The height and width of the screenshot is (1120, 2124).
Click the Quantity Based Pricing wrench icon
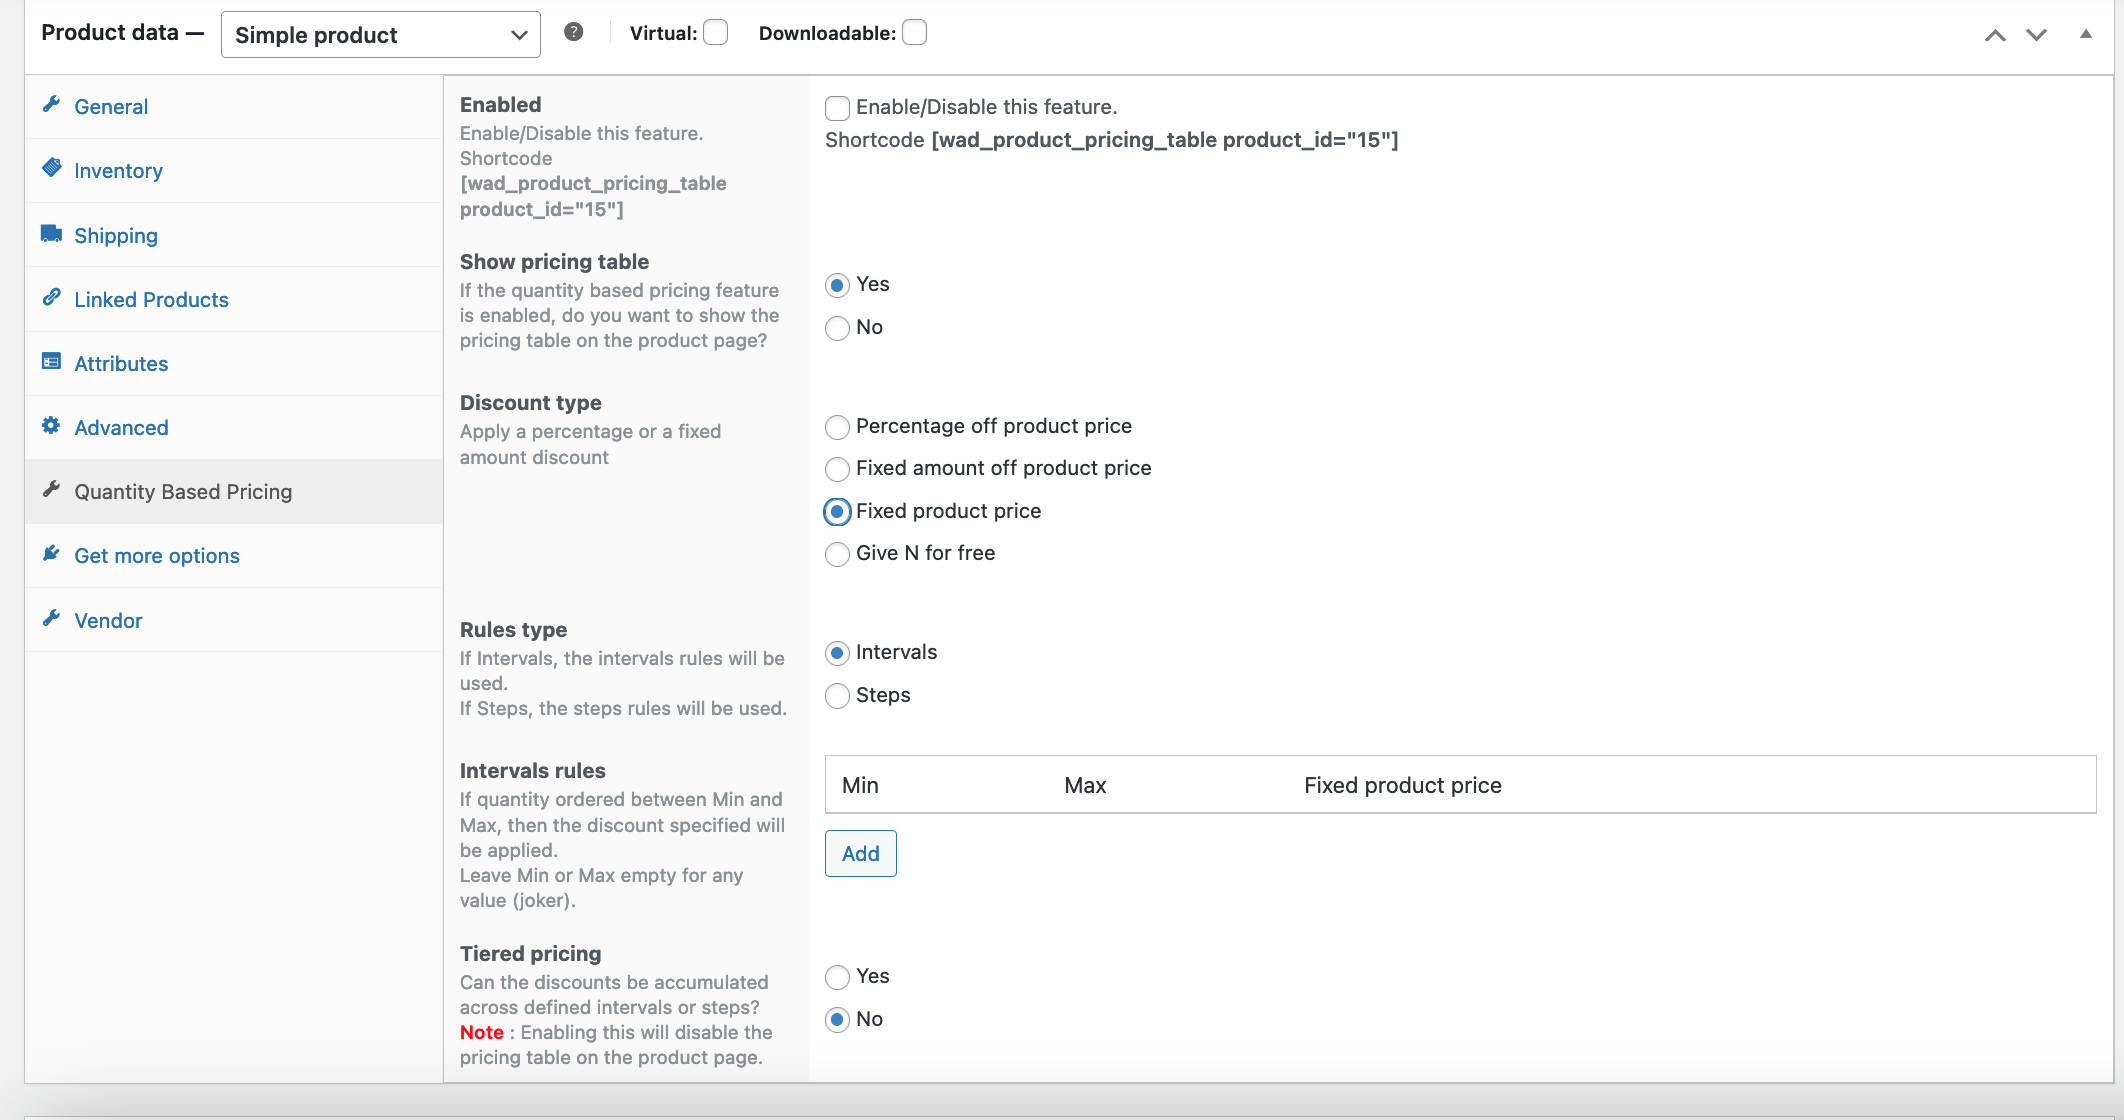[52, 490]
